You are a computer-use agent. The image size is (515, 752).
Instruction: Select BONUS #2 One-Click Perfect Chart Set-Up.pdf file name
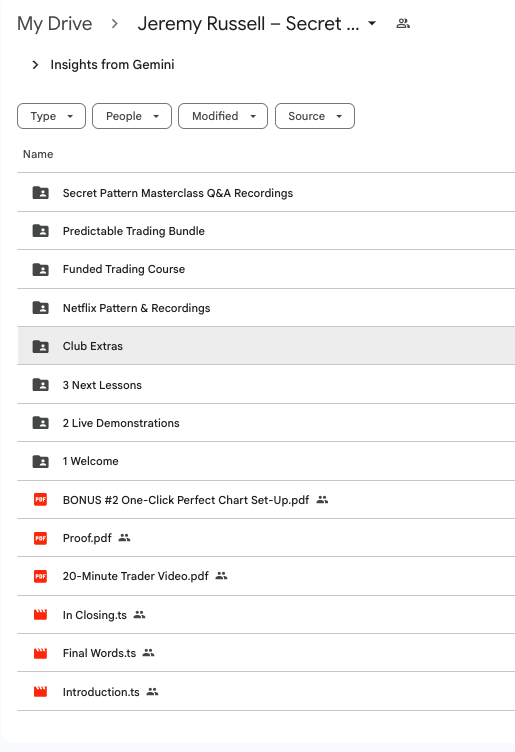tap(186, 500)
